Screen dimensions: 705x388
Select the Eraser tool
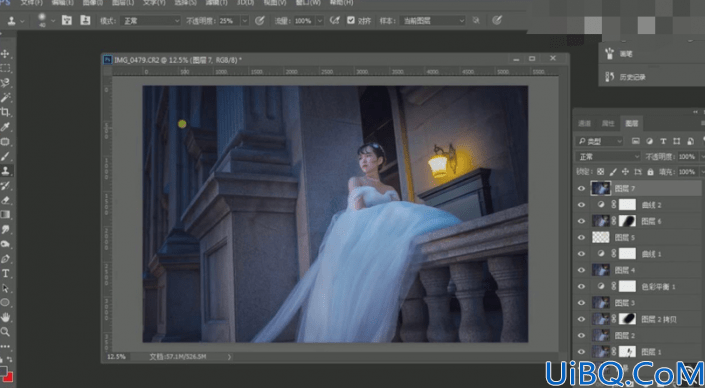[x=5, y=200]
